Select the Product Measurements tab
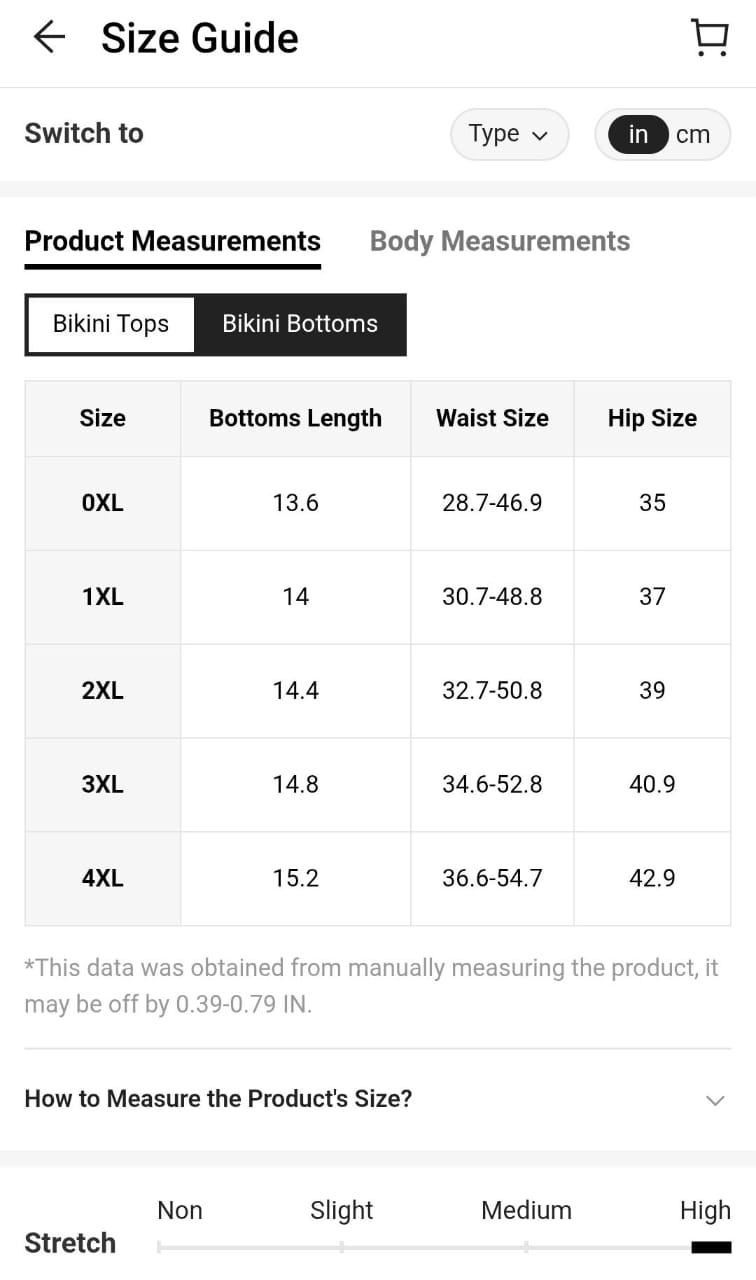 tap(172, 241)
